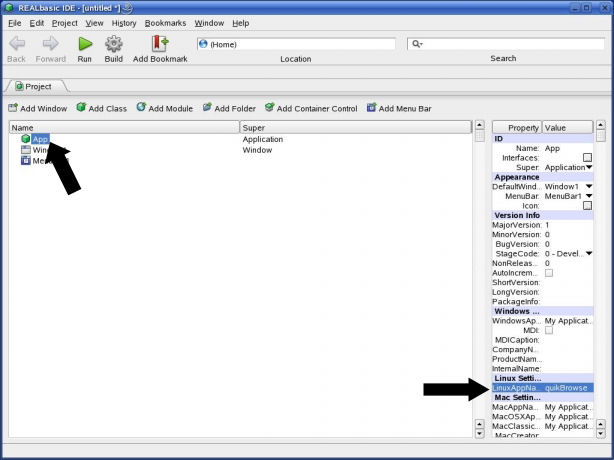Screen dimensions: 614x460
Task: Click the MacOSXAppName value
Action: tap(568, 417)
